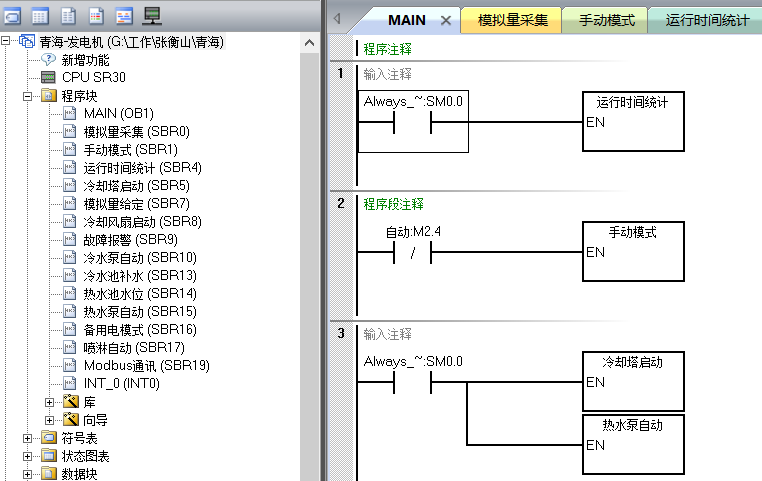Open 冷却风扇启动 (SBR8) subroutine

pyautogui.click(x=142, y=222)
